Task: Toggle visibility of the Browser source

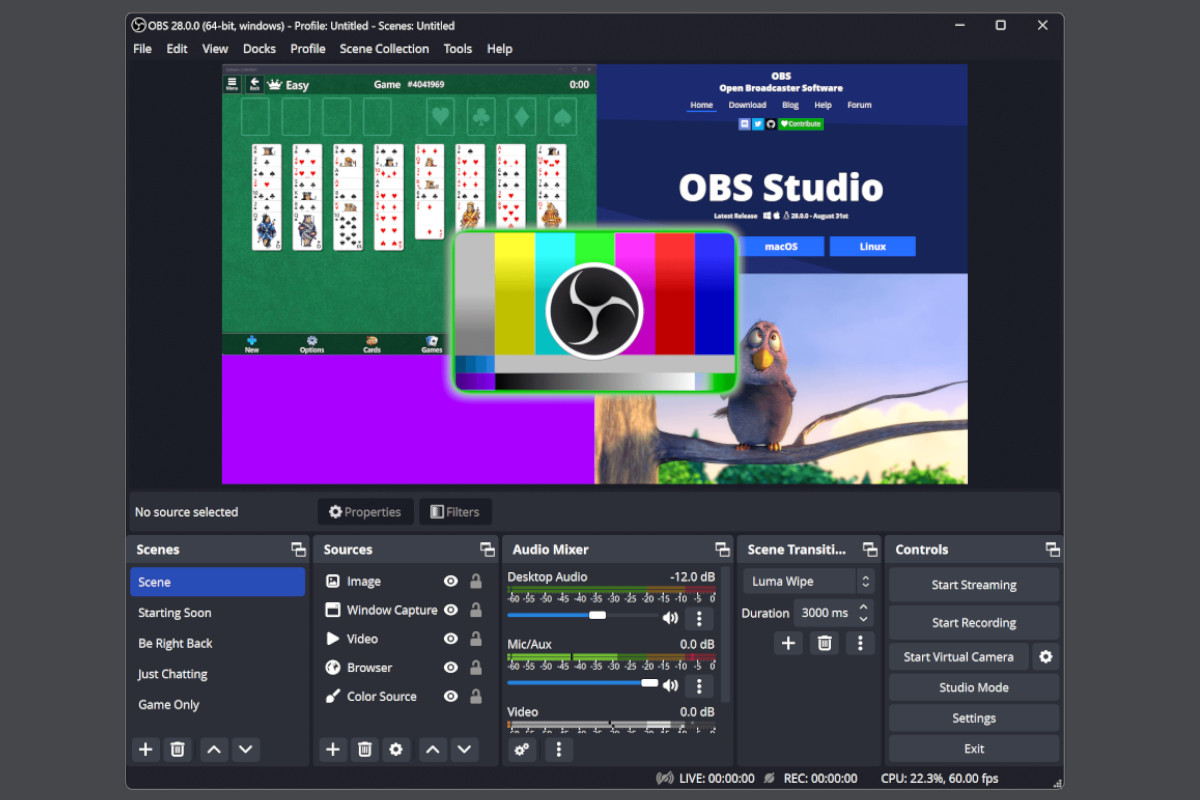Action: tap(451, 668)
